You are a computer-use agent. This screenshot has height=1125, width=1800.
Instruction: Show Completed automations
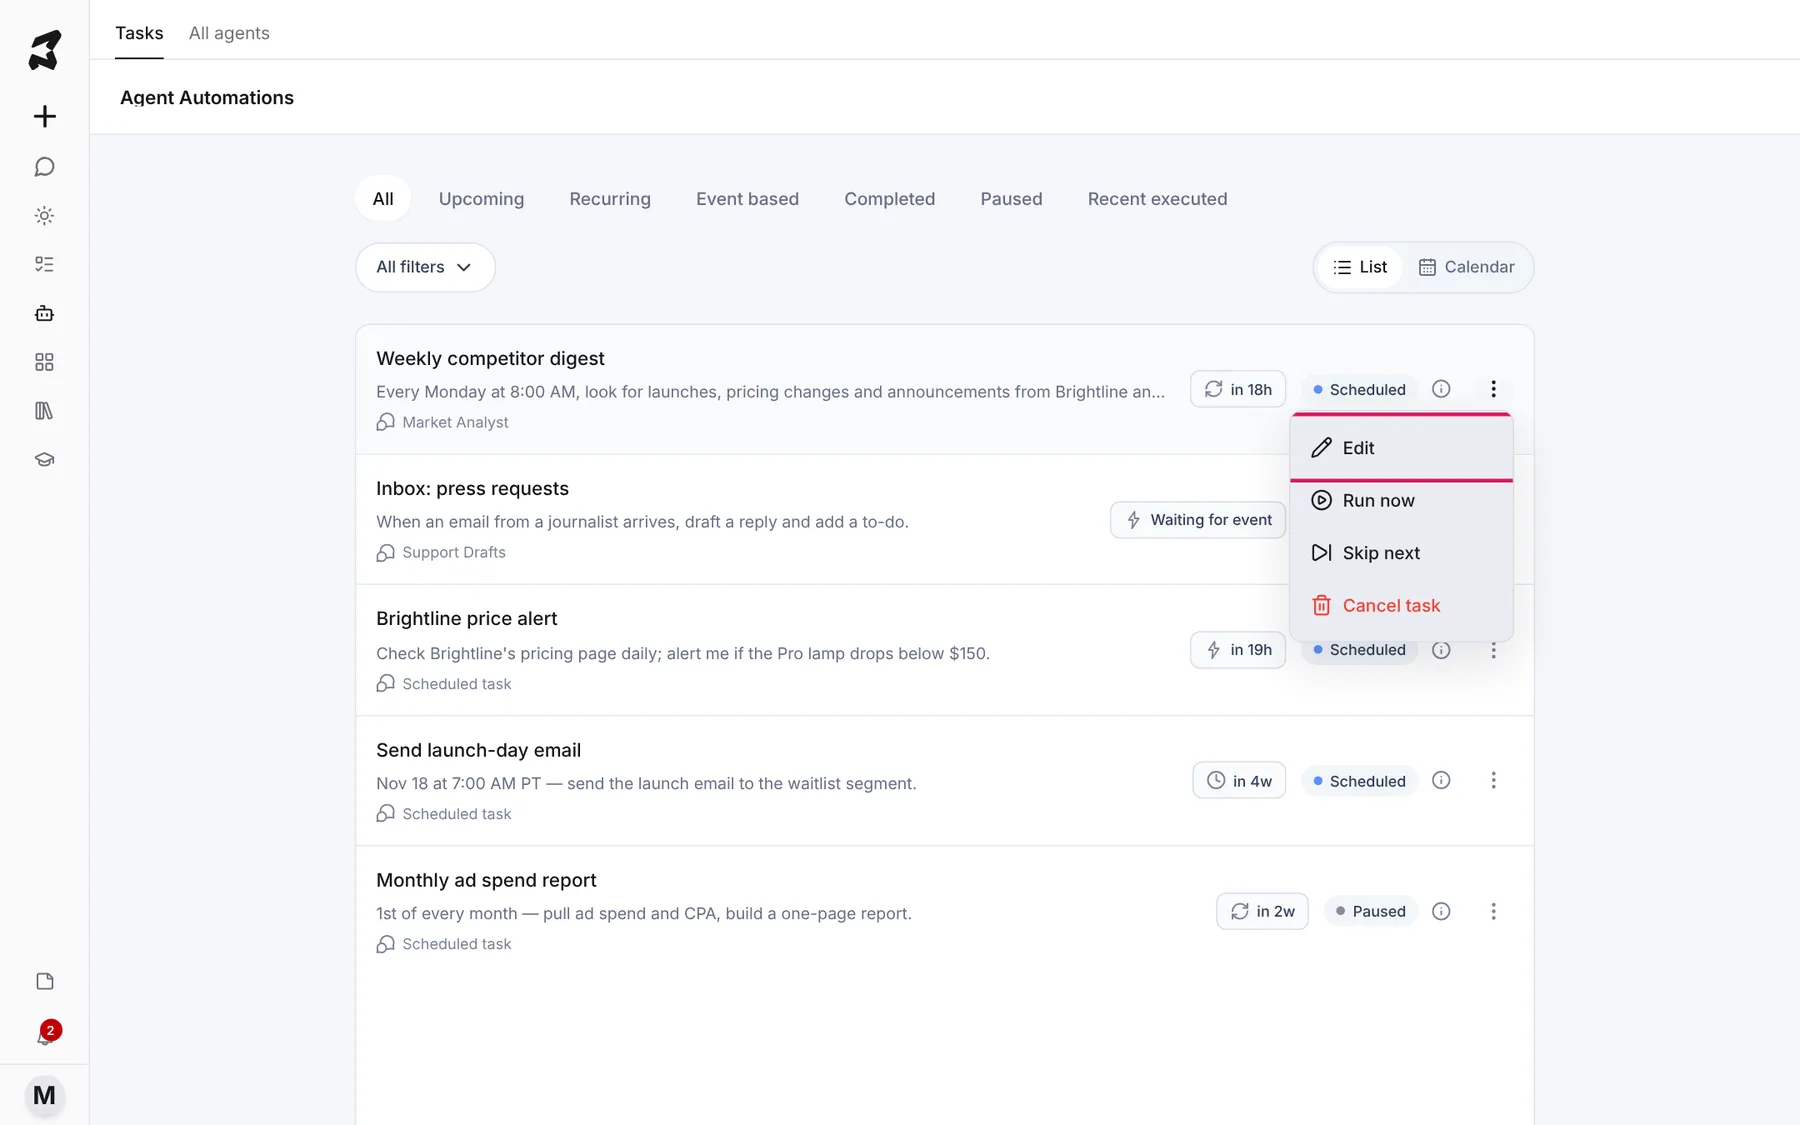tap(890, 199)
